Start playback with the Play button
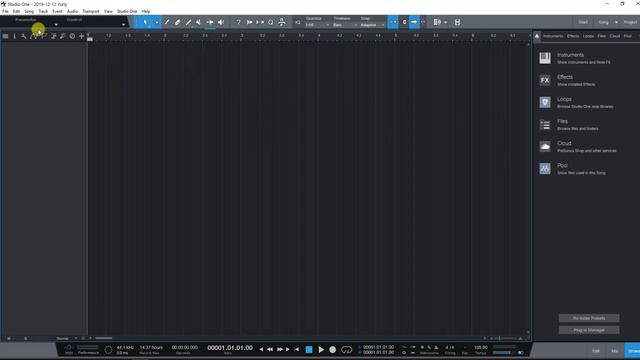The height and width of the screenshot is (360, 640). [321, 349]
